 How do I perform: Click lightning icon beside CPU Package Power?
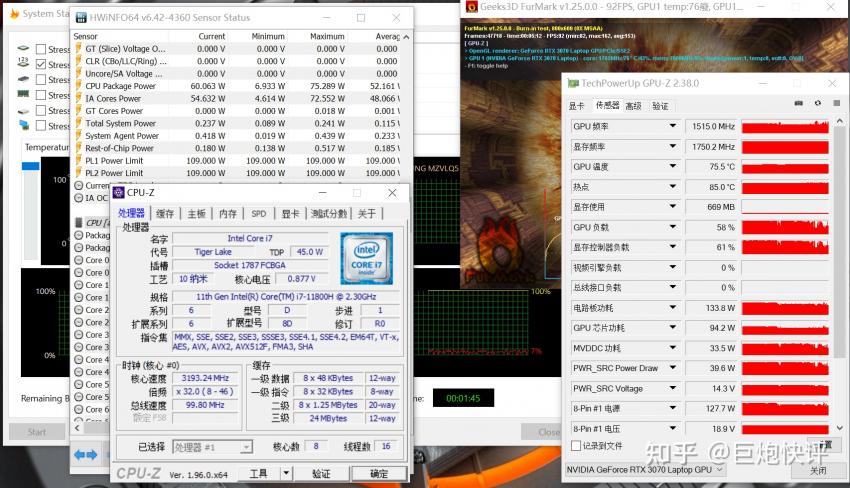pos(80,86)
